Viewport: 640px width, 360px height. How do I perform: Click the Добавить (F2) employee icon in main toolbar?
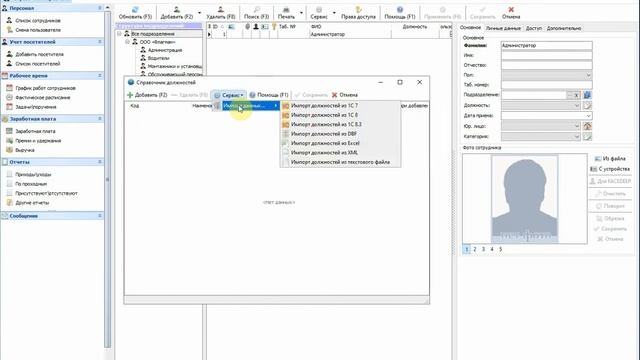click(x=177, y=10)
